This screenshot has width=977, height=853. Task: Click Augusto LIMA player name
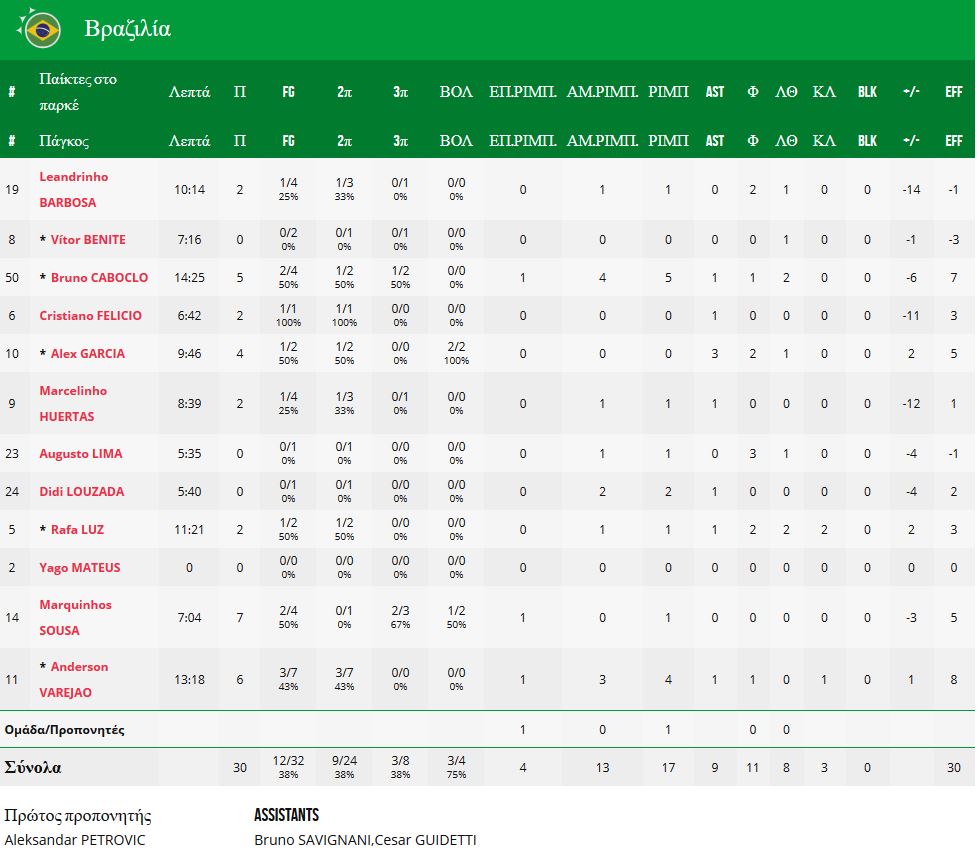(x=80, y=454)
